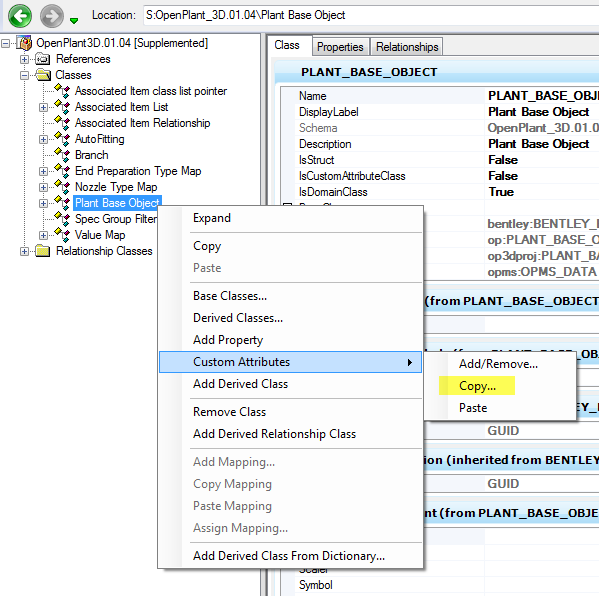Click the References folder icon
599x596 pixels.
pos(42,59)
